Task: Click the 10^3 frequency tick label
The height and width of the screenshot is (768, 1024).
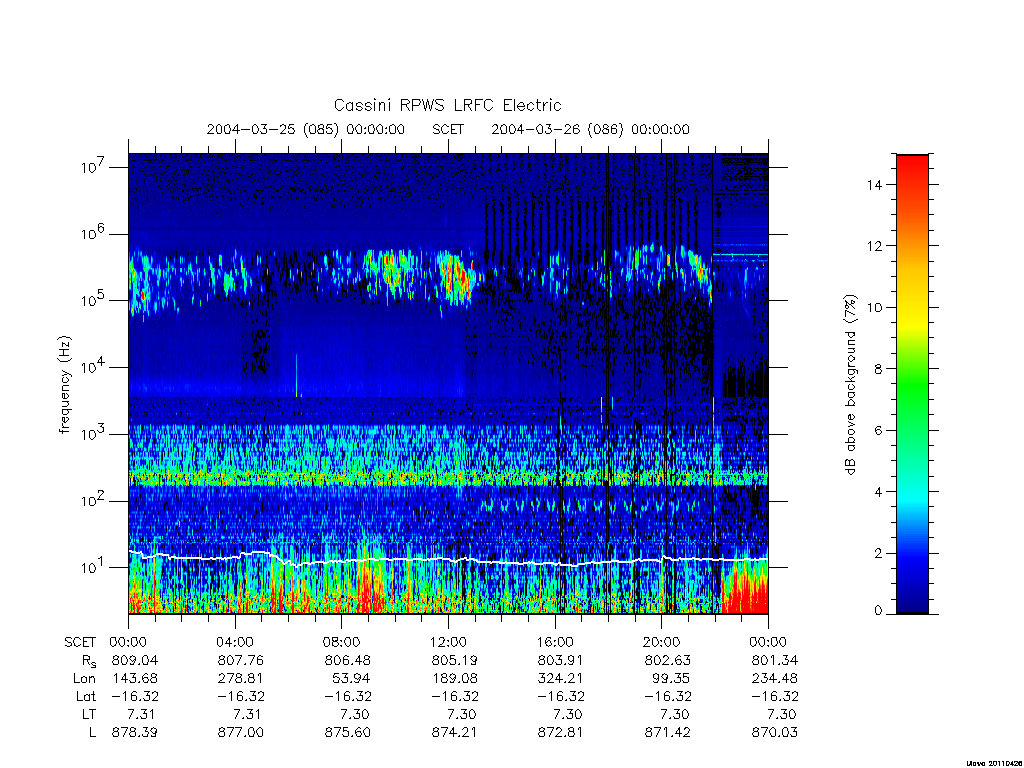Action: pyautogui.click(x=94, y=434)
